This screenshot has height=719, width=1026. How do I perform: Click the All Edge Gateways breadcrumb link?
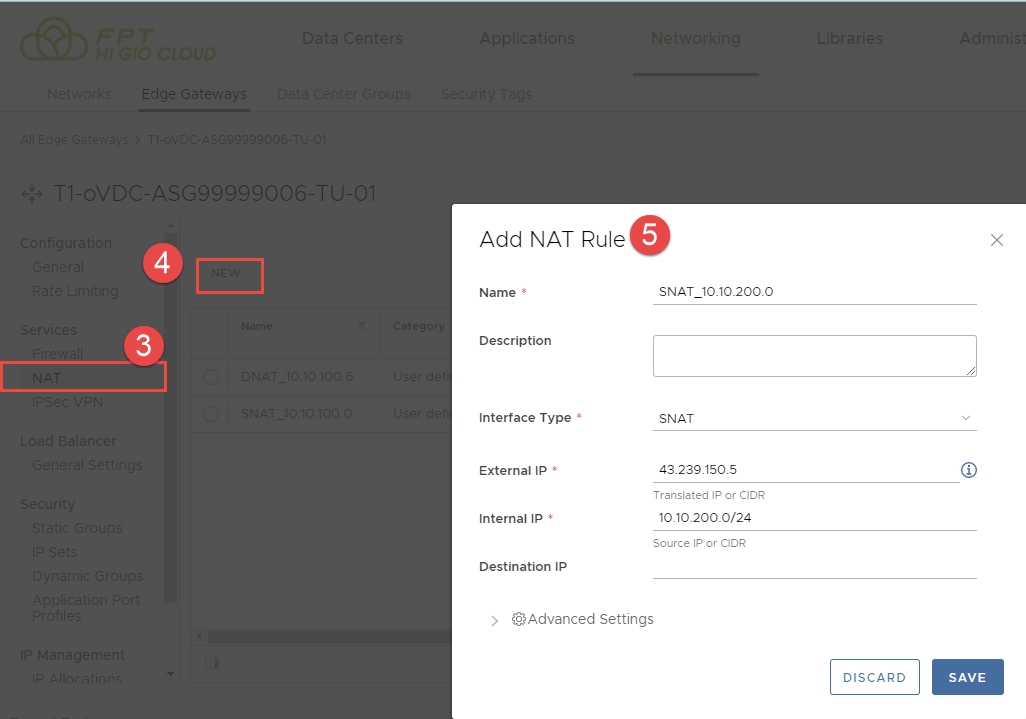(74, 140)
